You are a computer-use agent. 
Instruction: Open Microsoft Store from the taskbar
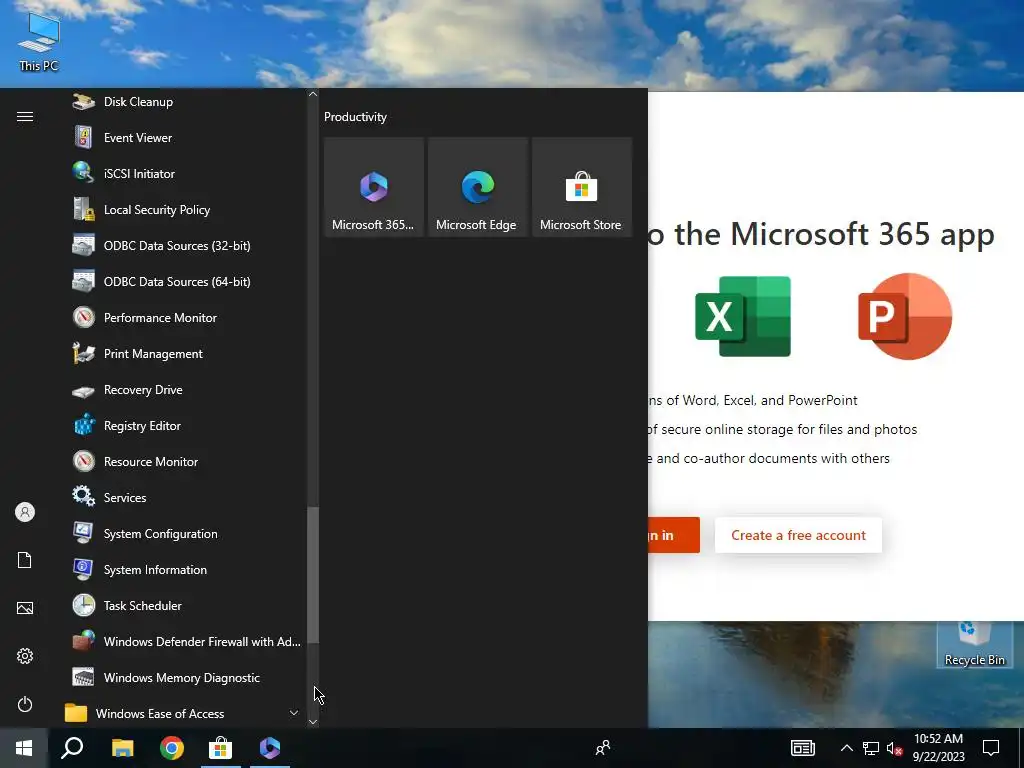[x=221, y=748]
